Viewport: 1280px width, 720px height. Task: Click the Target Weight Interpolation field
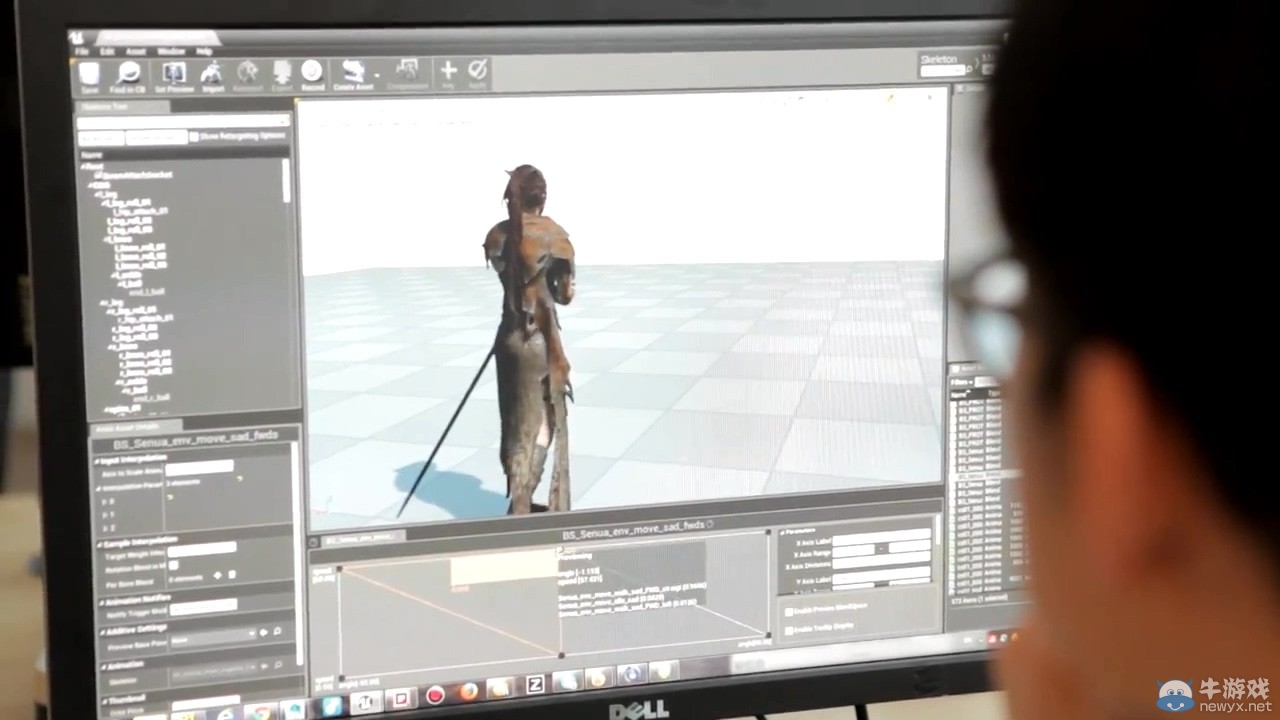(202, 549)
